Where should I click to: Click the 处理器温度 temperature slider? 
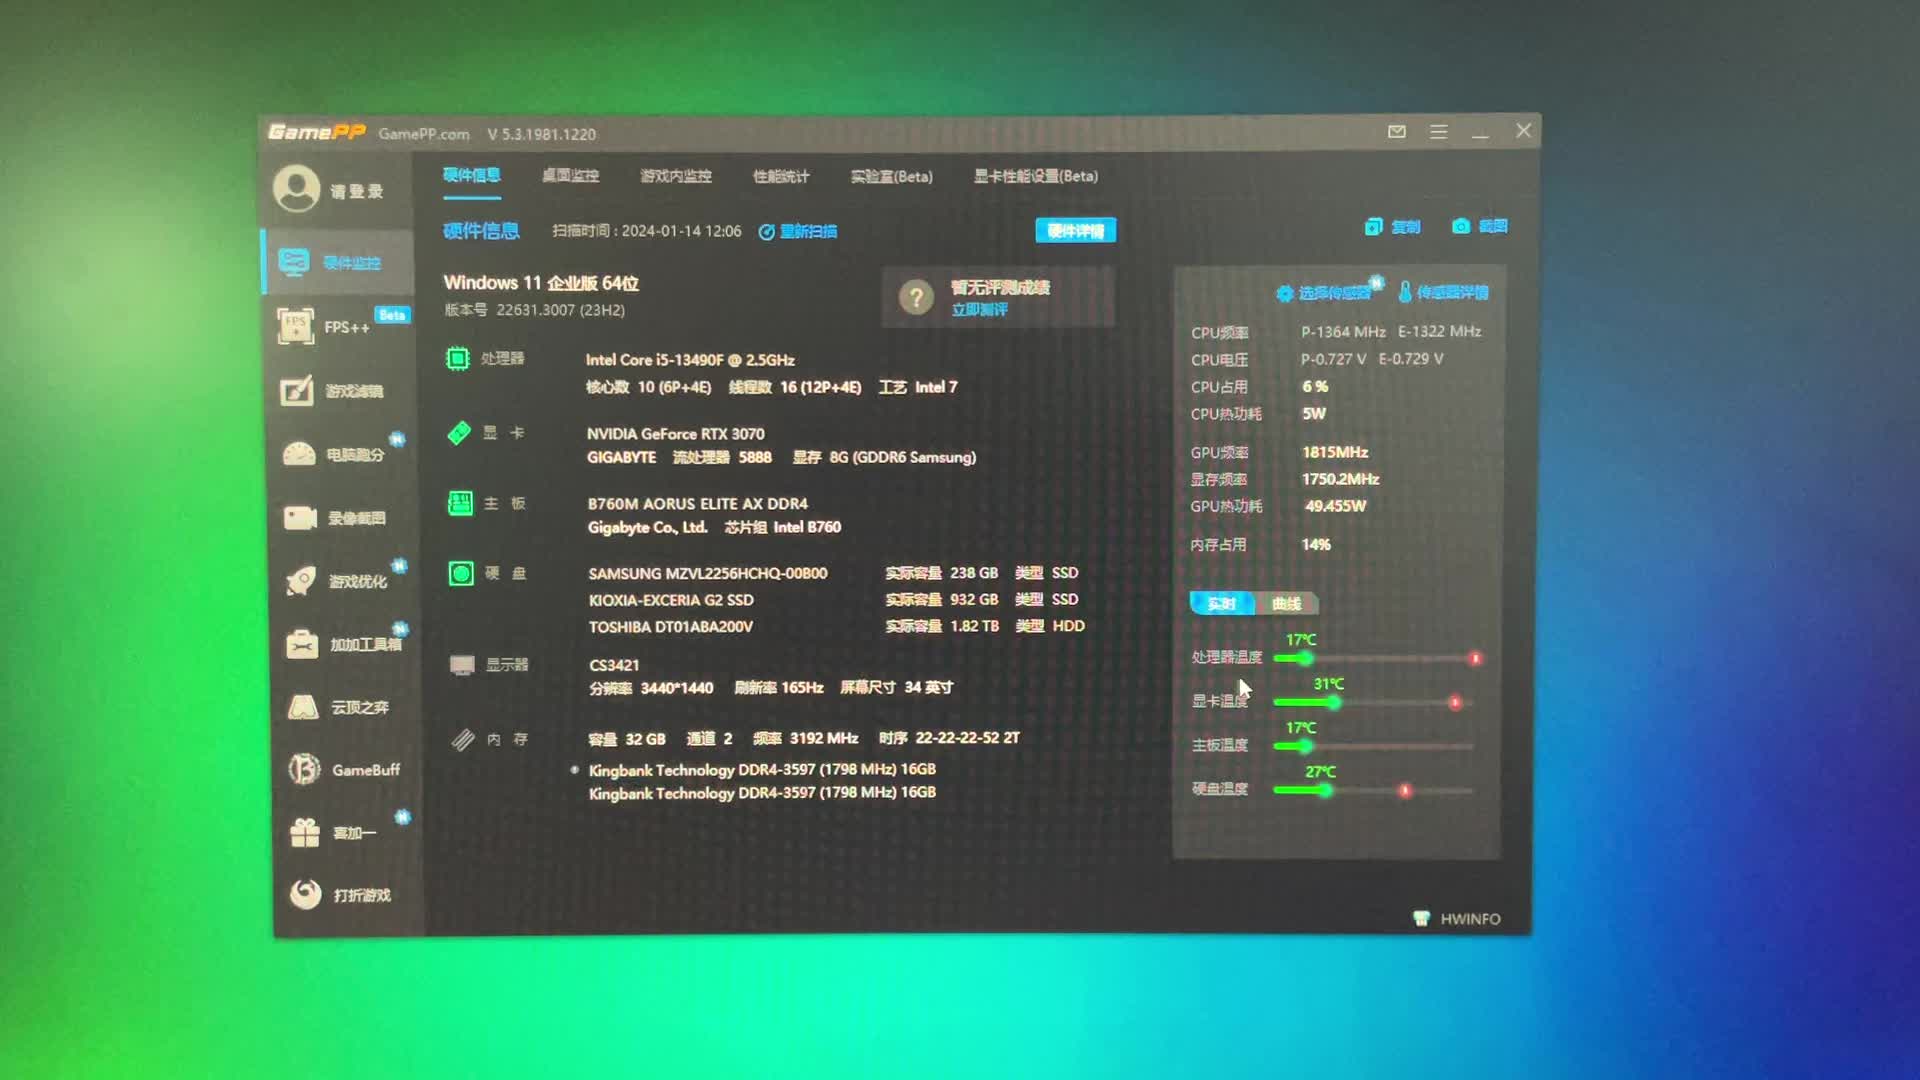point(1377,658)
